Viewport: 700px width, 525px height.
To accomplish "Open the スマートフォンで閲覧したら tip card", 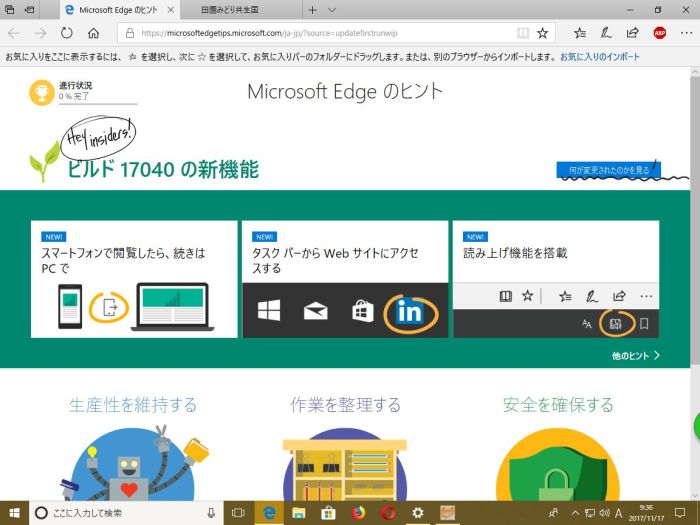I will tap(134, 279).
